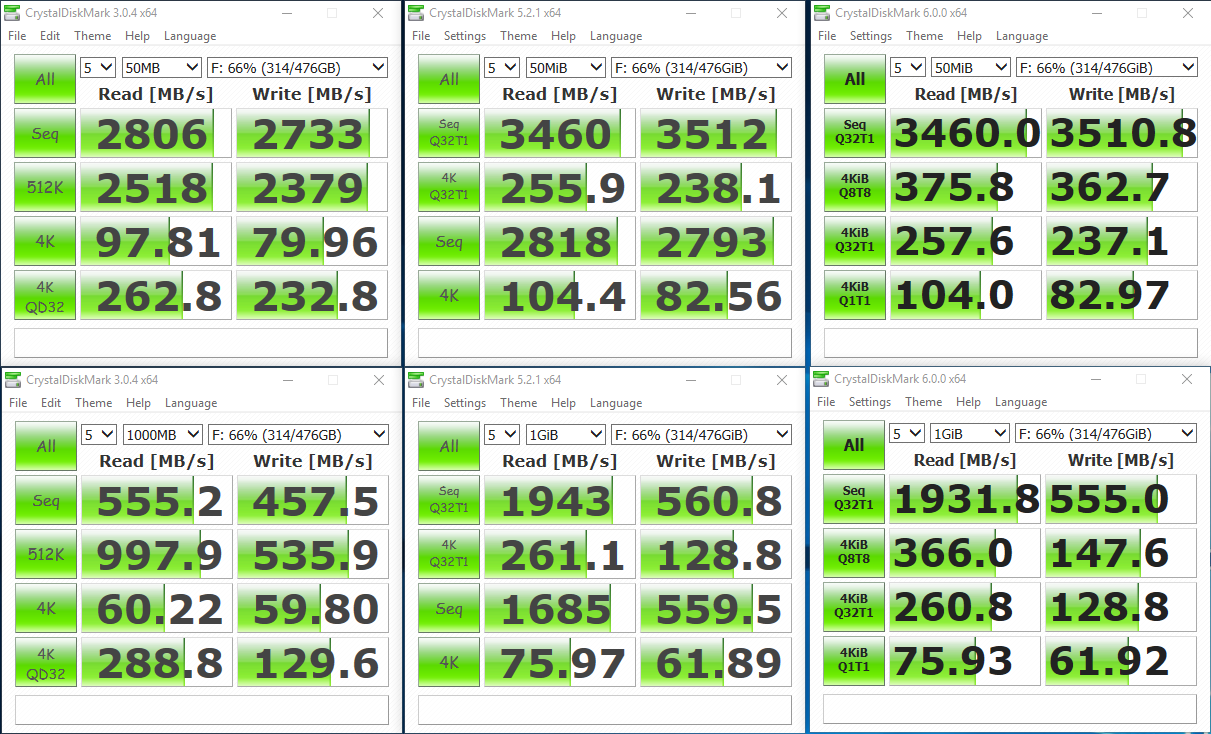Open test count dropdown in 6.0.0 window, 50MiB
Viewport: 1211px width, 734px height.
click(907, 68)
